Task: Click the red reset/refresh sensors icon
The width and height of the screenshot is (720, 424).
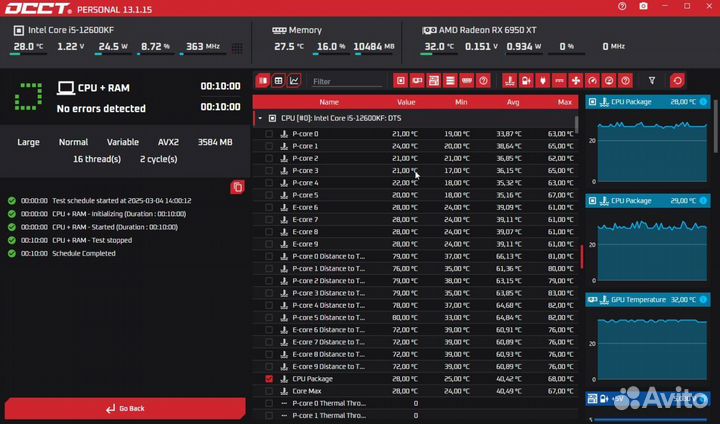Action: tap(677, 80)
